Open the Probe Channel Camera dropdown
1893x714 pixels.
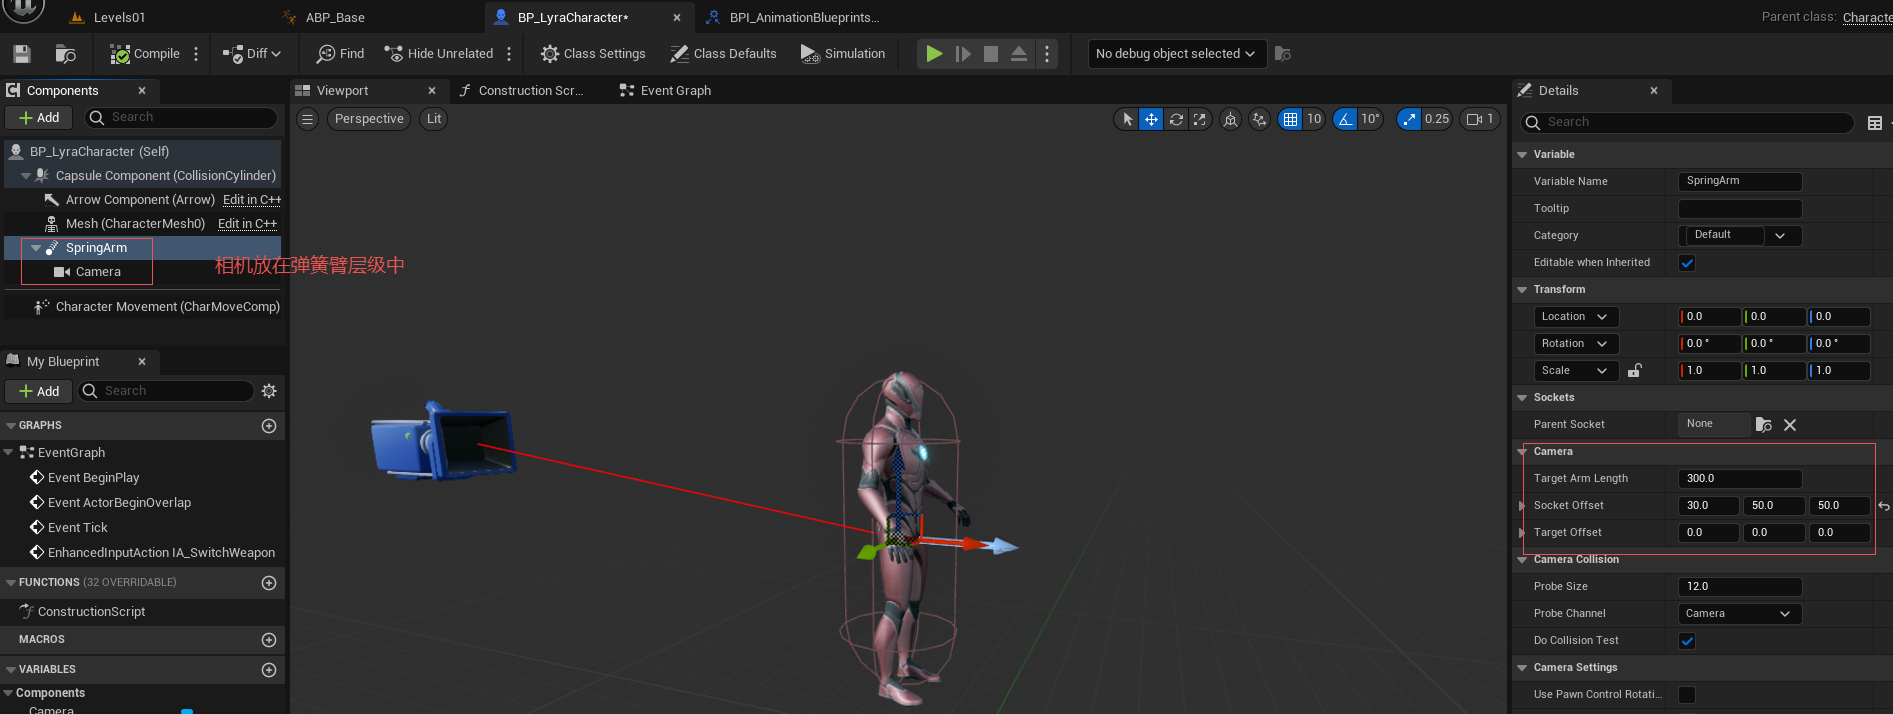tap(1740, 614)
